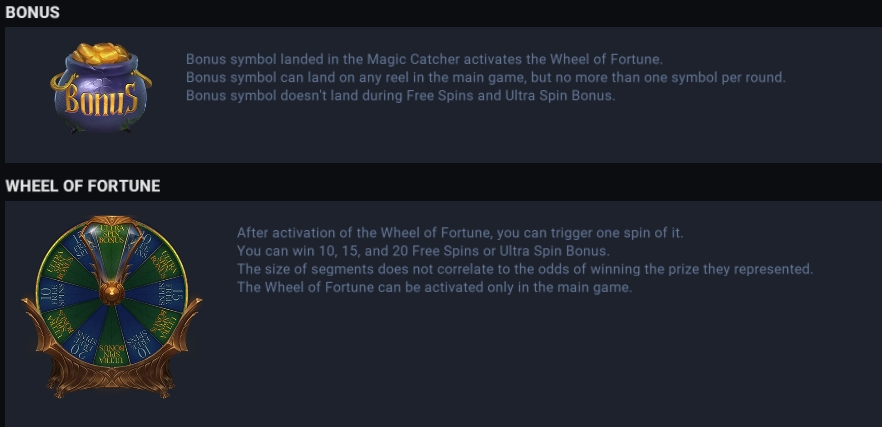Click the WHEEL OF FORTUNE section heading

click(x=83, y=186)
